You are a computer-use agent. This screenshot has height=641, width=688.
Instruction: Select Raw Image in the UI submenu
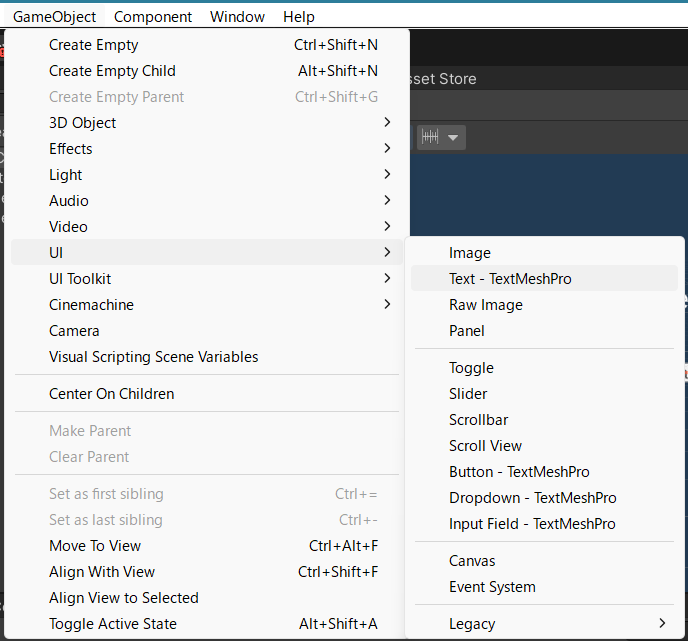tap(486, 305)
